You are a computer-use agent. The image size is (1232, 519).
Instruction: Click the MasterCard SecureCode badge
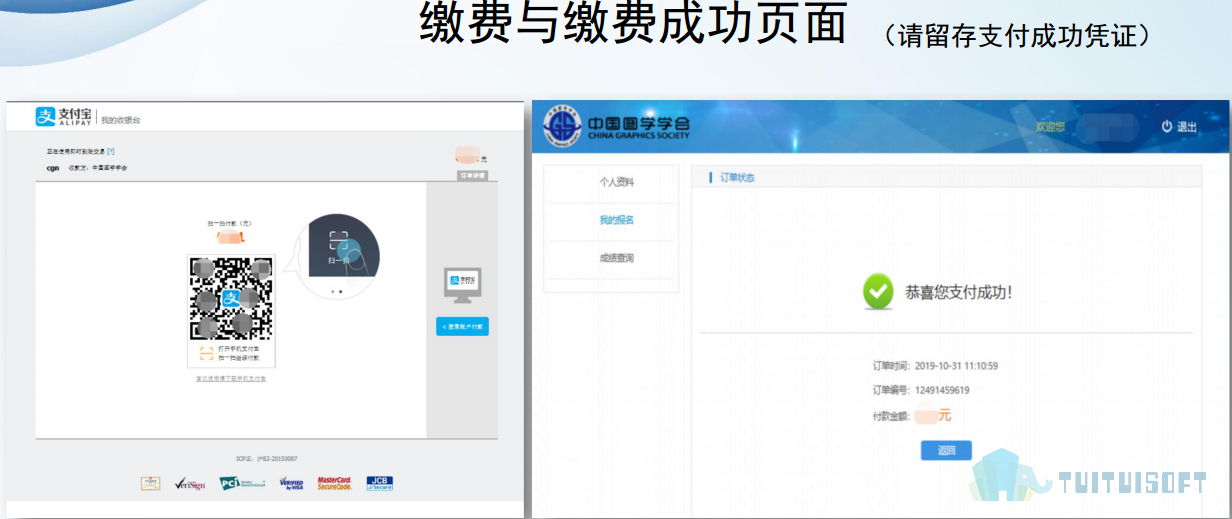tap(335, 483)
